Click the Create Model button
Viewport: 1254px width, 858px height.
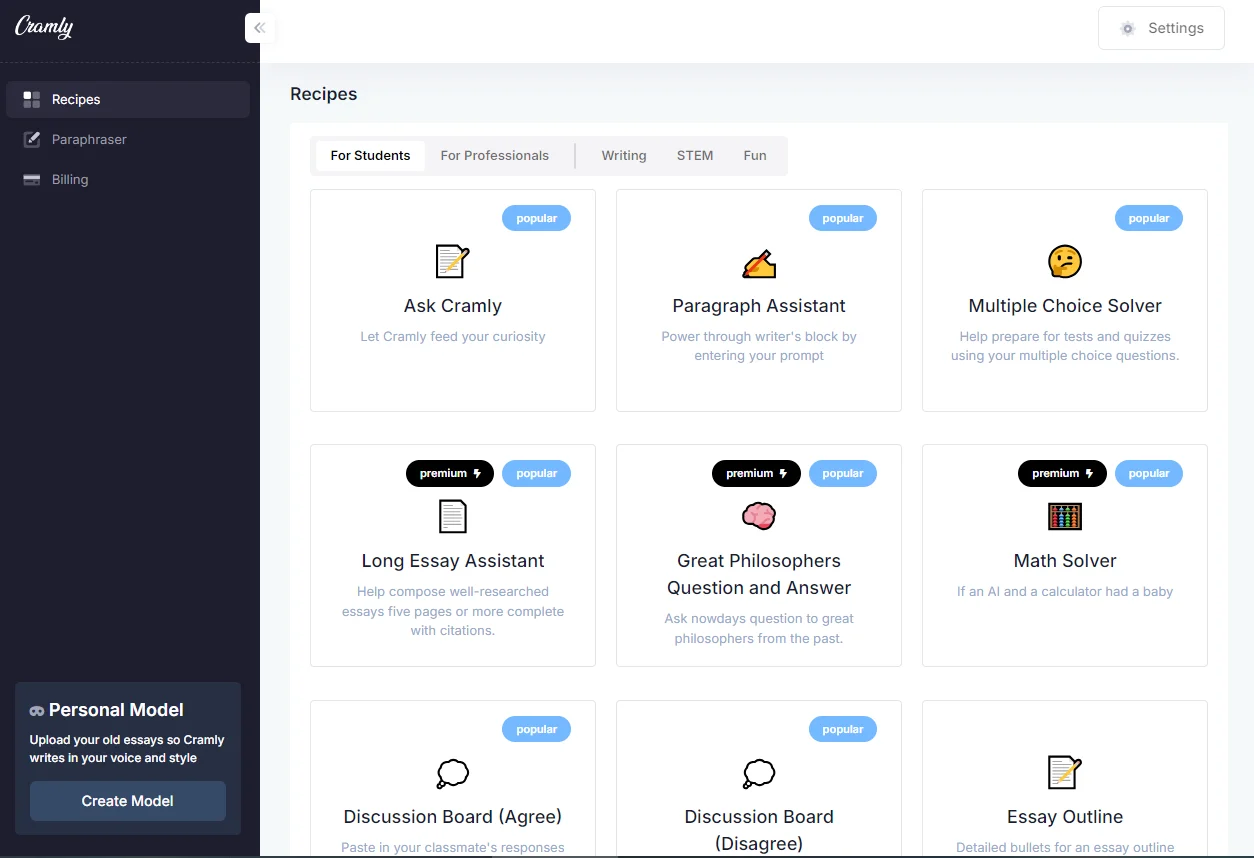[128, 801]
